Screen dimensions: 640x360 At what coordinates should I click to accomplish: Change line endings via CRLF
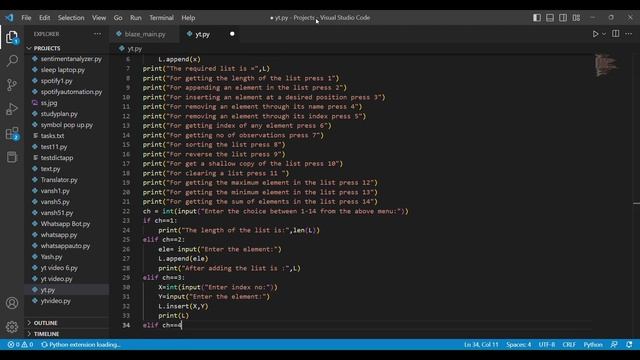click(x=569, y=344)
